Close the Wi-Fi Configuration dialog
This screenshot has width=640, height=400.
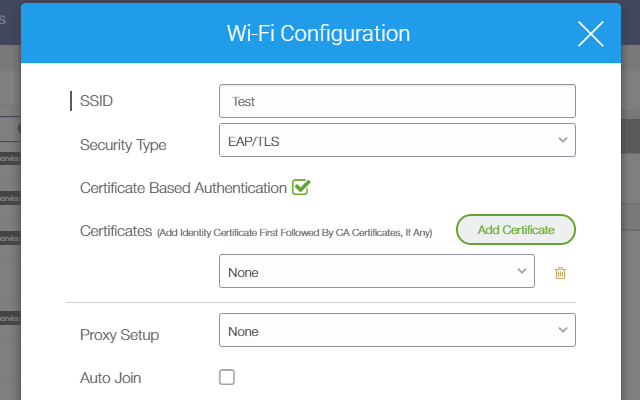tap(590, 34)
